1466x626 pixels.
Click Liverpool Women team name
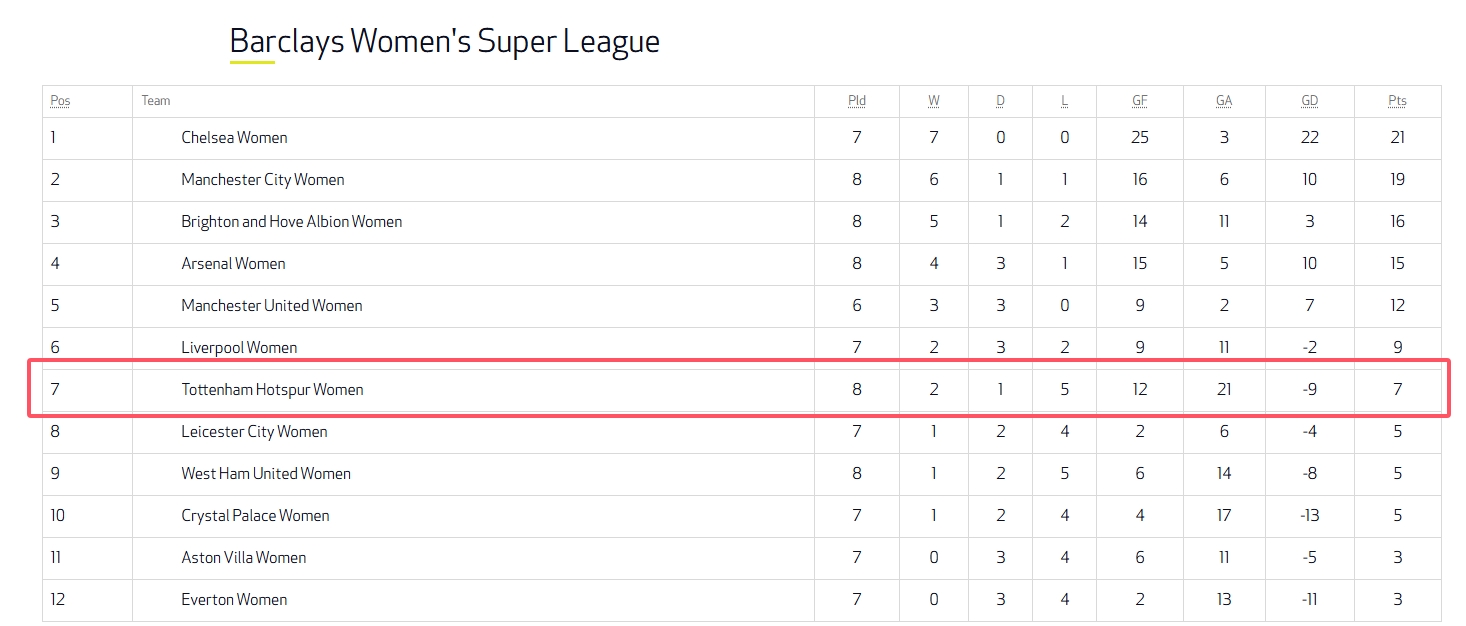[239, 348]
